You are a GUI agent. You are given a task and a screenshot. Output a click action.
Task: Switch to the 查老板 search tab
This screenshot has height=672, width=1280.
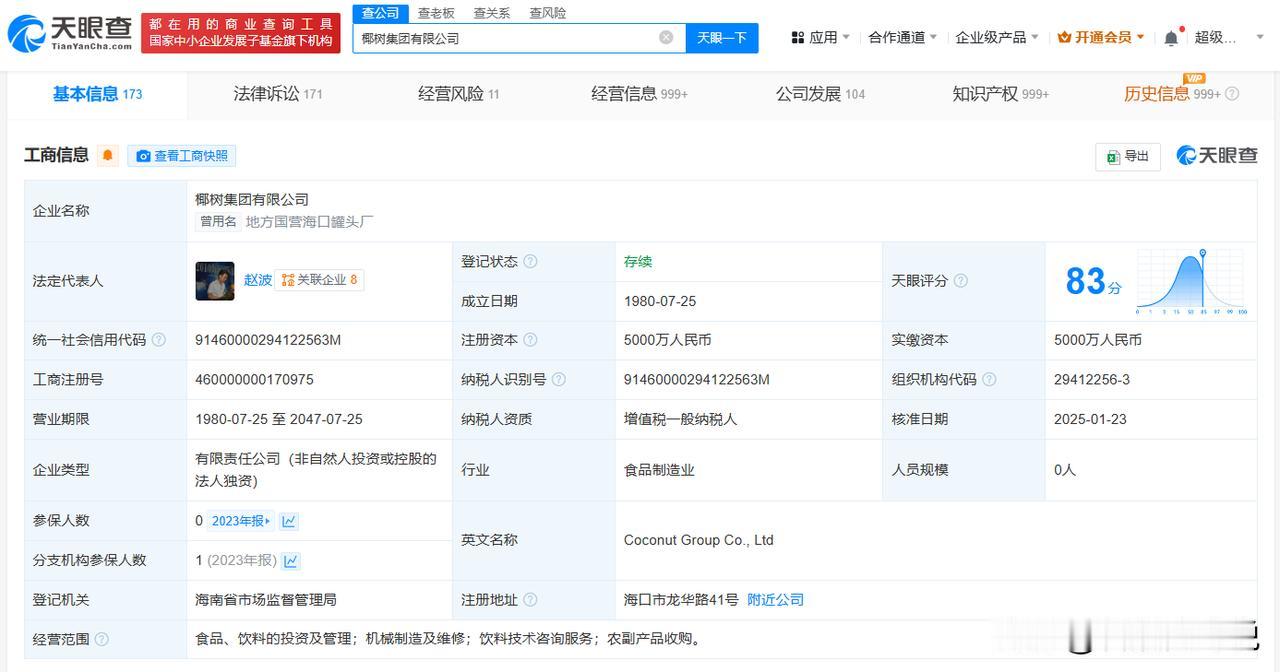pyautogui.click(x=436, y=13)
